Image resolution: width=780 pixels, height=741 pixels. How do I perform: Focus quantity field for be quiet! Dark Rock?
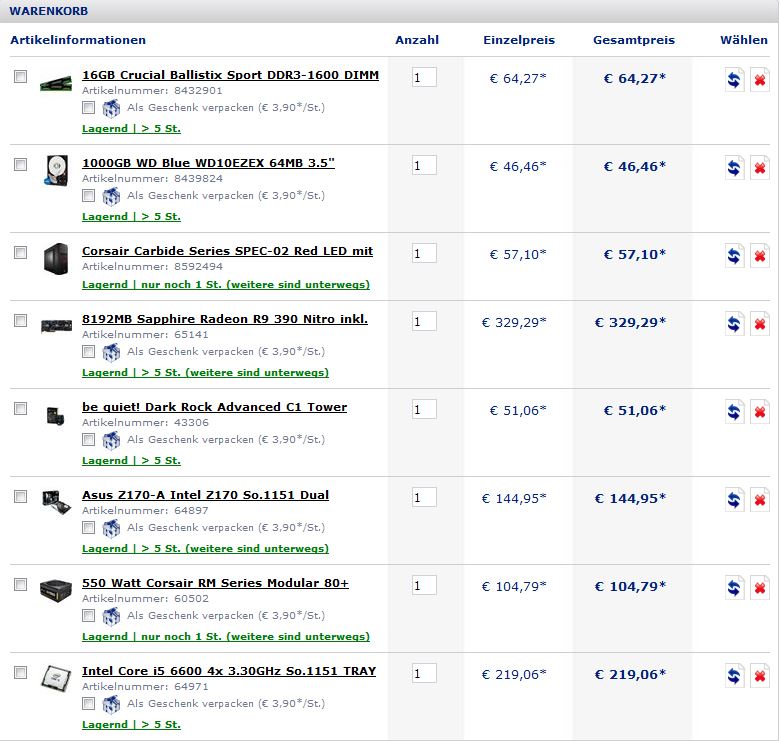[424, 409]
